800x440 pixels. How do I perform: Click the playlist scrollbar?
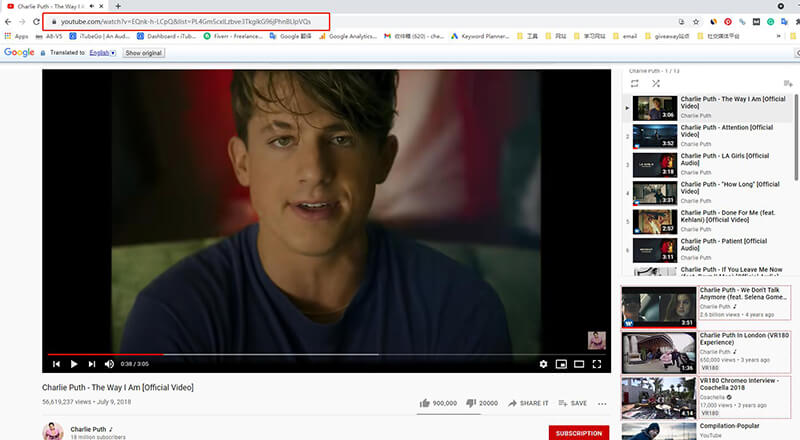(796, 137)
